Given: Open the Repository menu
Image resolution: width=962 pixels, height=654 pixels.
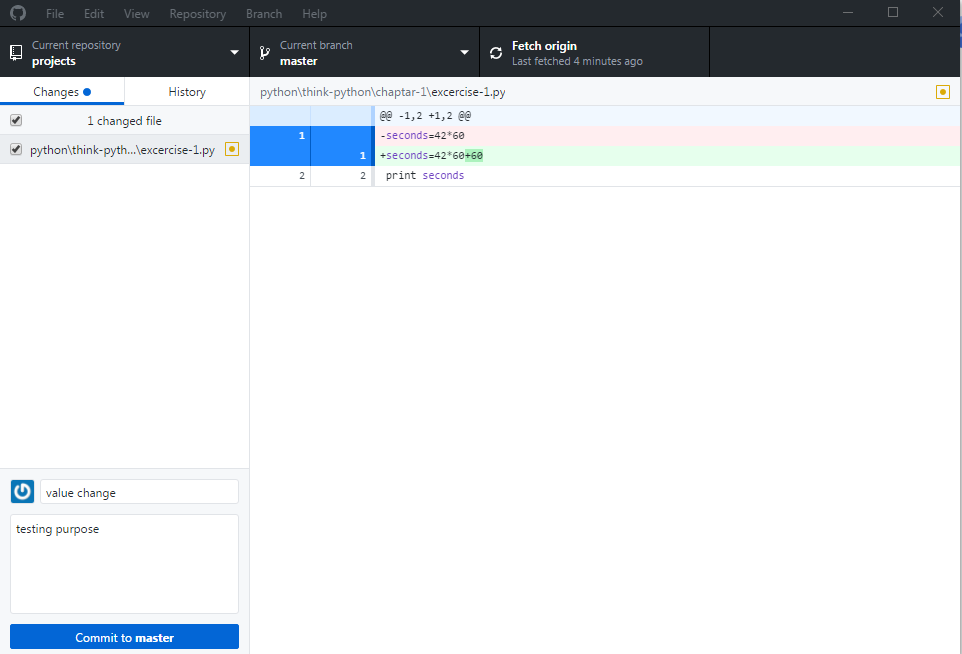Looking at the screenshot, I should click(197, 13).
